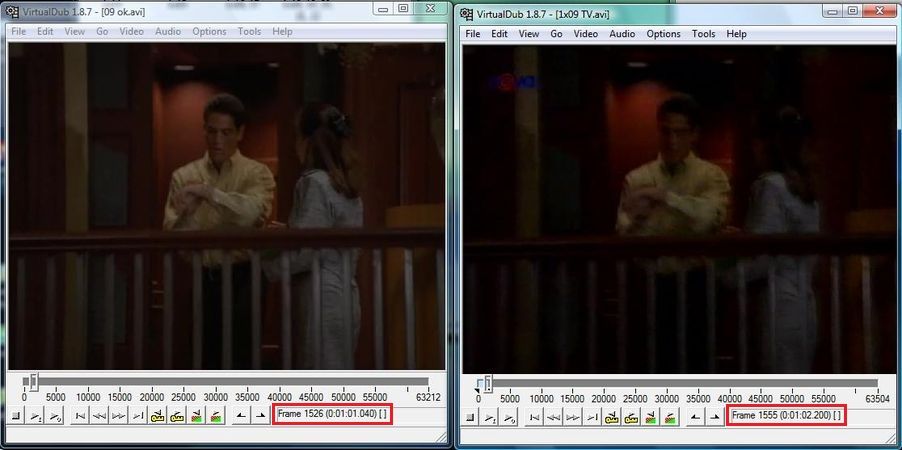Click VirtualDub gear icon in 09 ok.avi title bar
This screenshot has width=902, height=450.
coord(12,13)
